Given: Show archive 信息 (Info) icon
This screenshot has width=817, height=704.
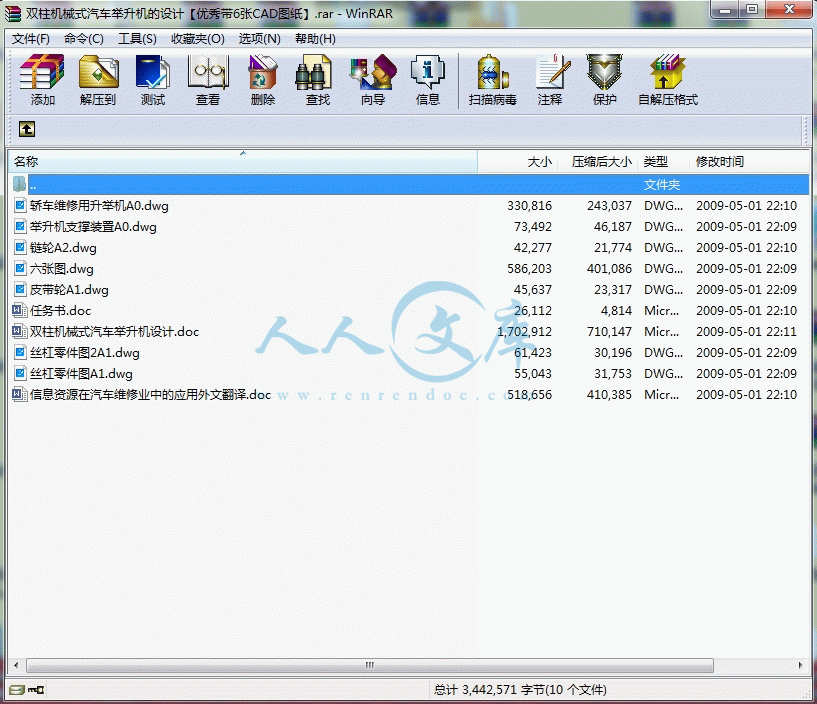Looking at the screenshot, I should click(x=428, y=80).
